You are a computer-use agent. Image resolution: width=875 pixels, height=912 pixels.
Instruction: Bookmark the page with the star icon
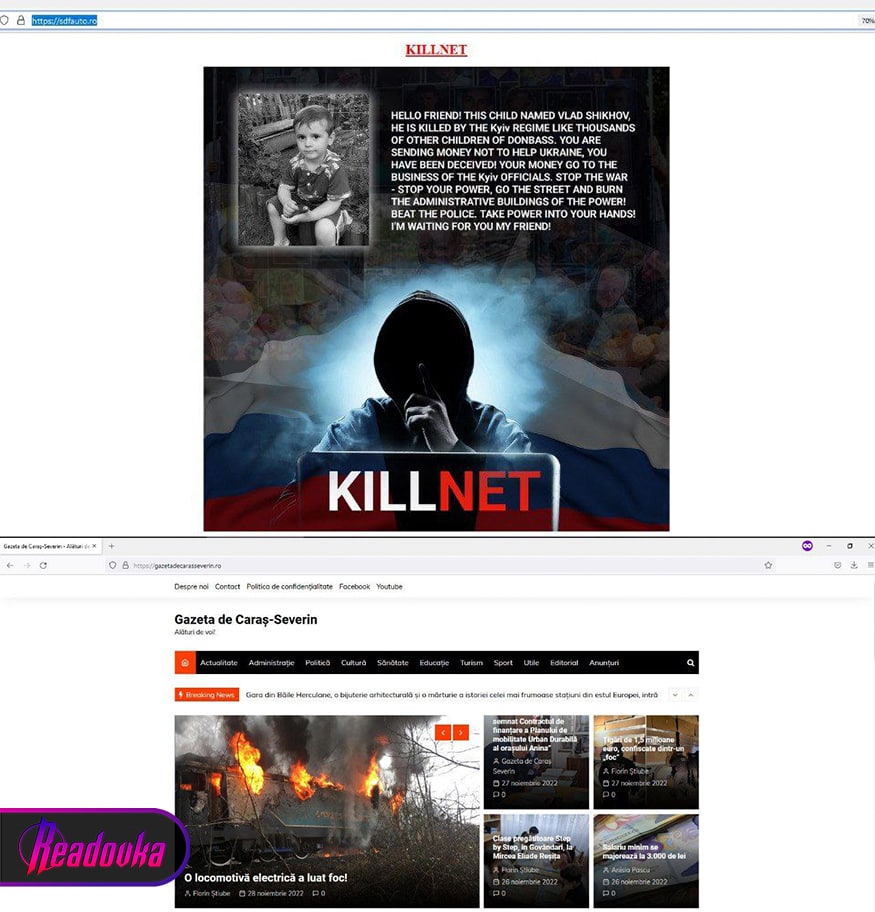[x=768, y=565]
